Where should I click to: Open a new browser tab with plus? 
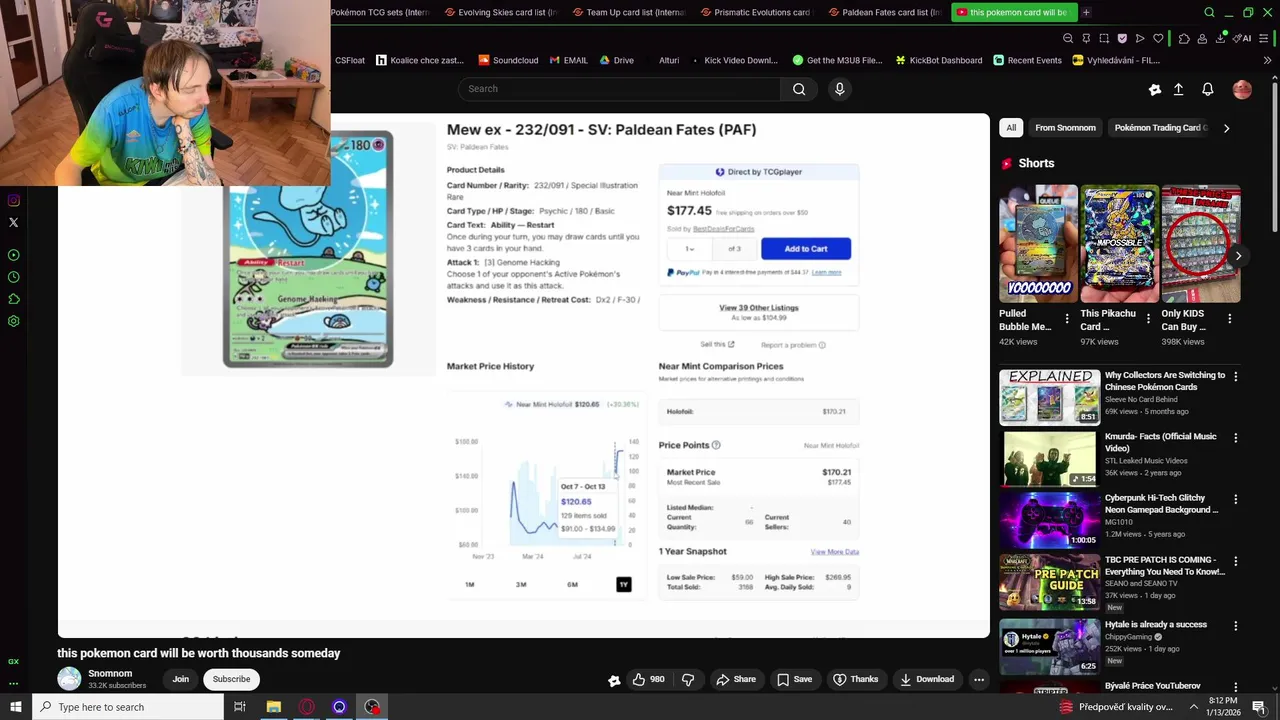point(1086,12)
